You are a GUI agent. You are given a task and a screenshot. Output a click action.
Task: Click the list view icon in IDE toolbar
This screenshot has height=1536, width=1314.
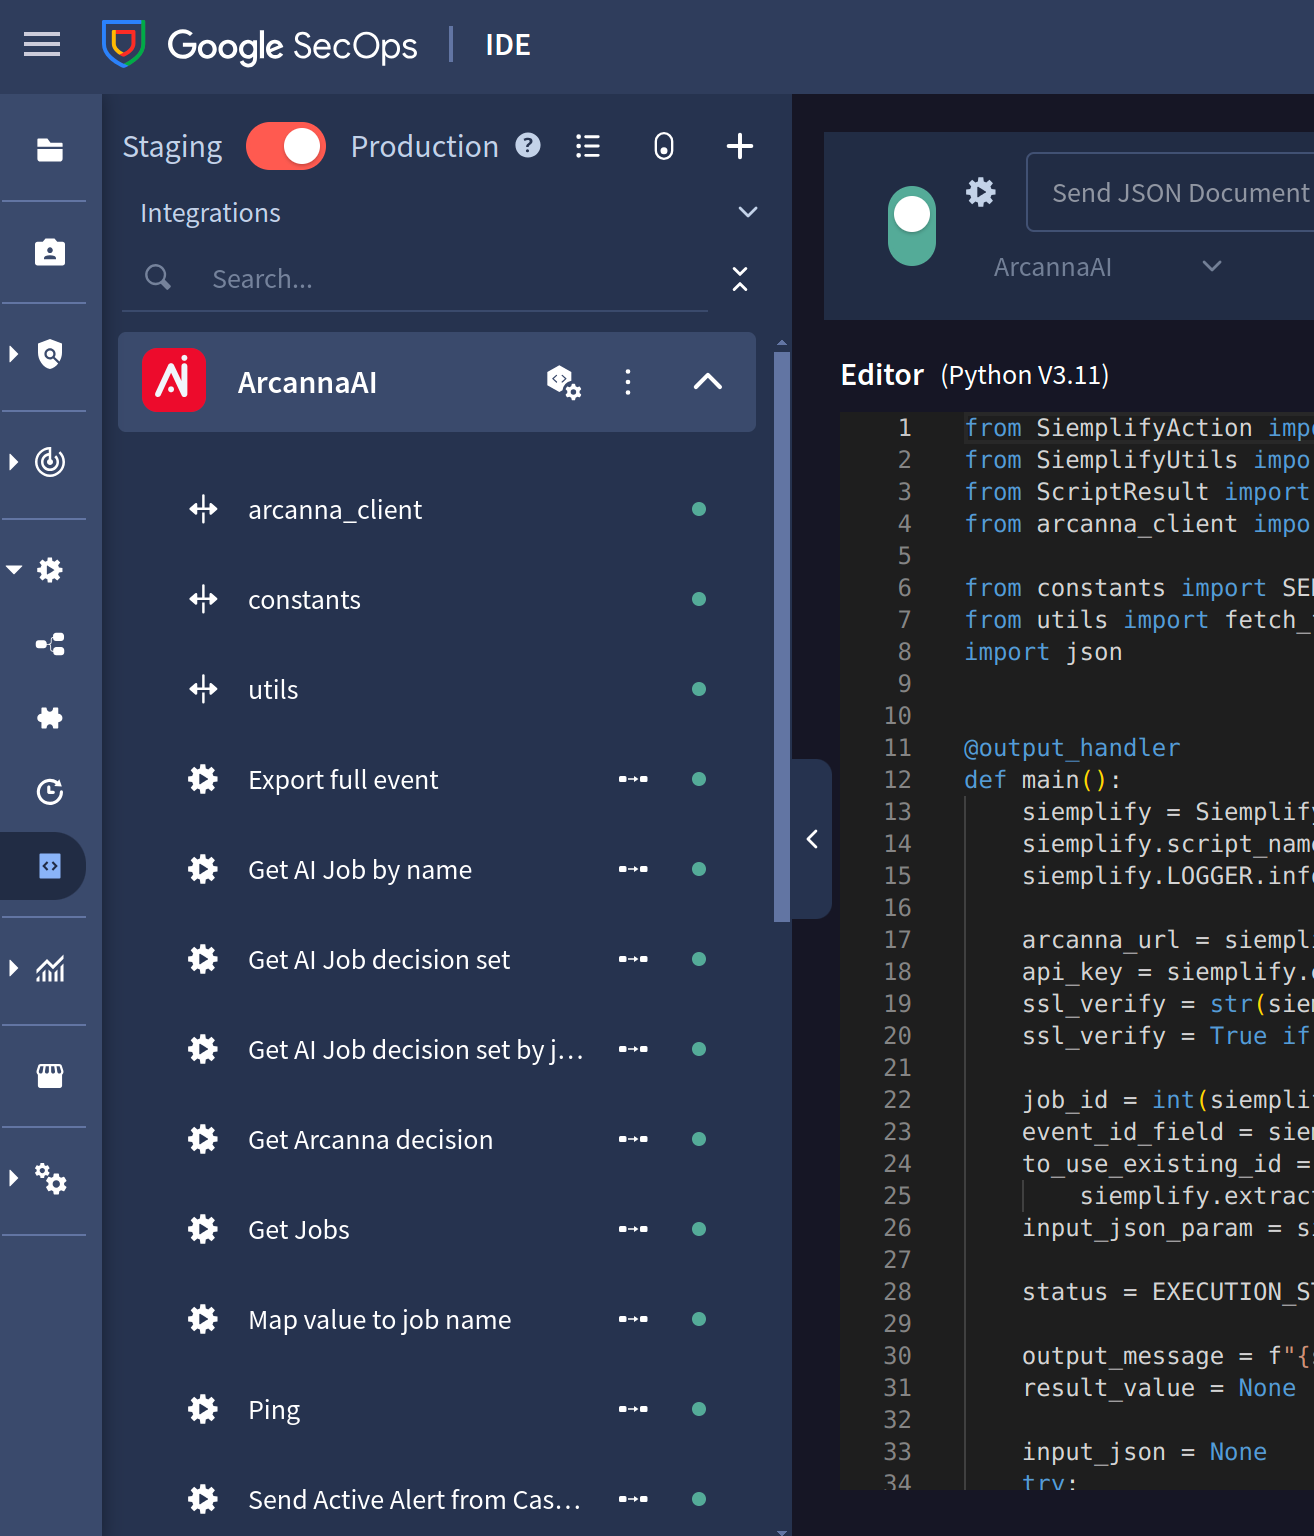[x=588, y=146]
